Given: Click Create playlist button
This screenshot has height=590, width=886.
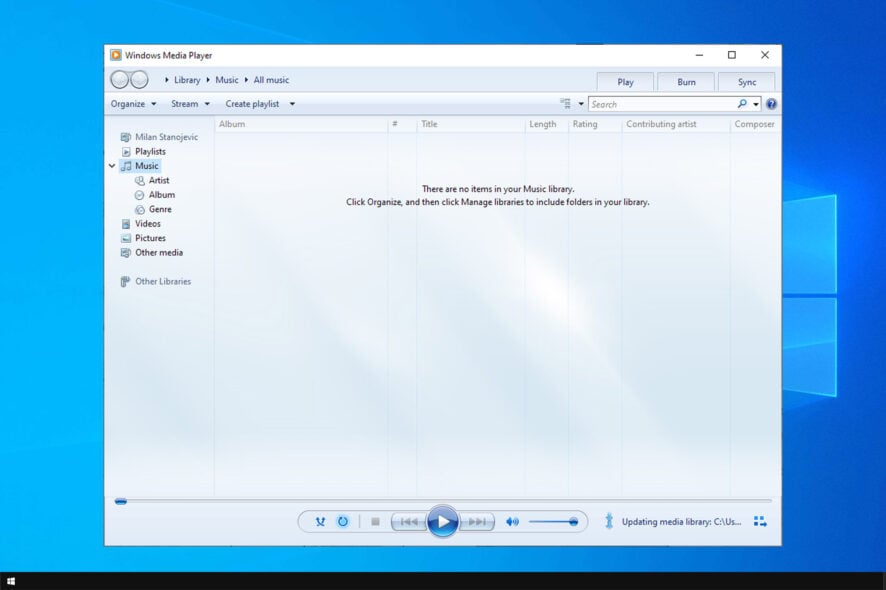Looking at the screenshot, I should tap(252, 104).
